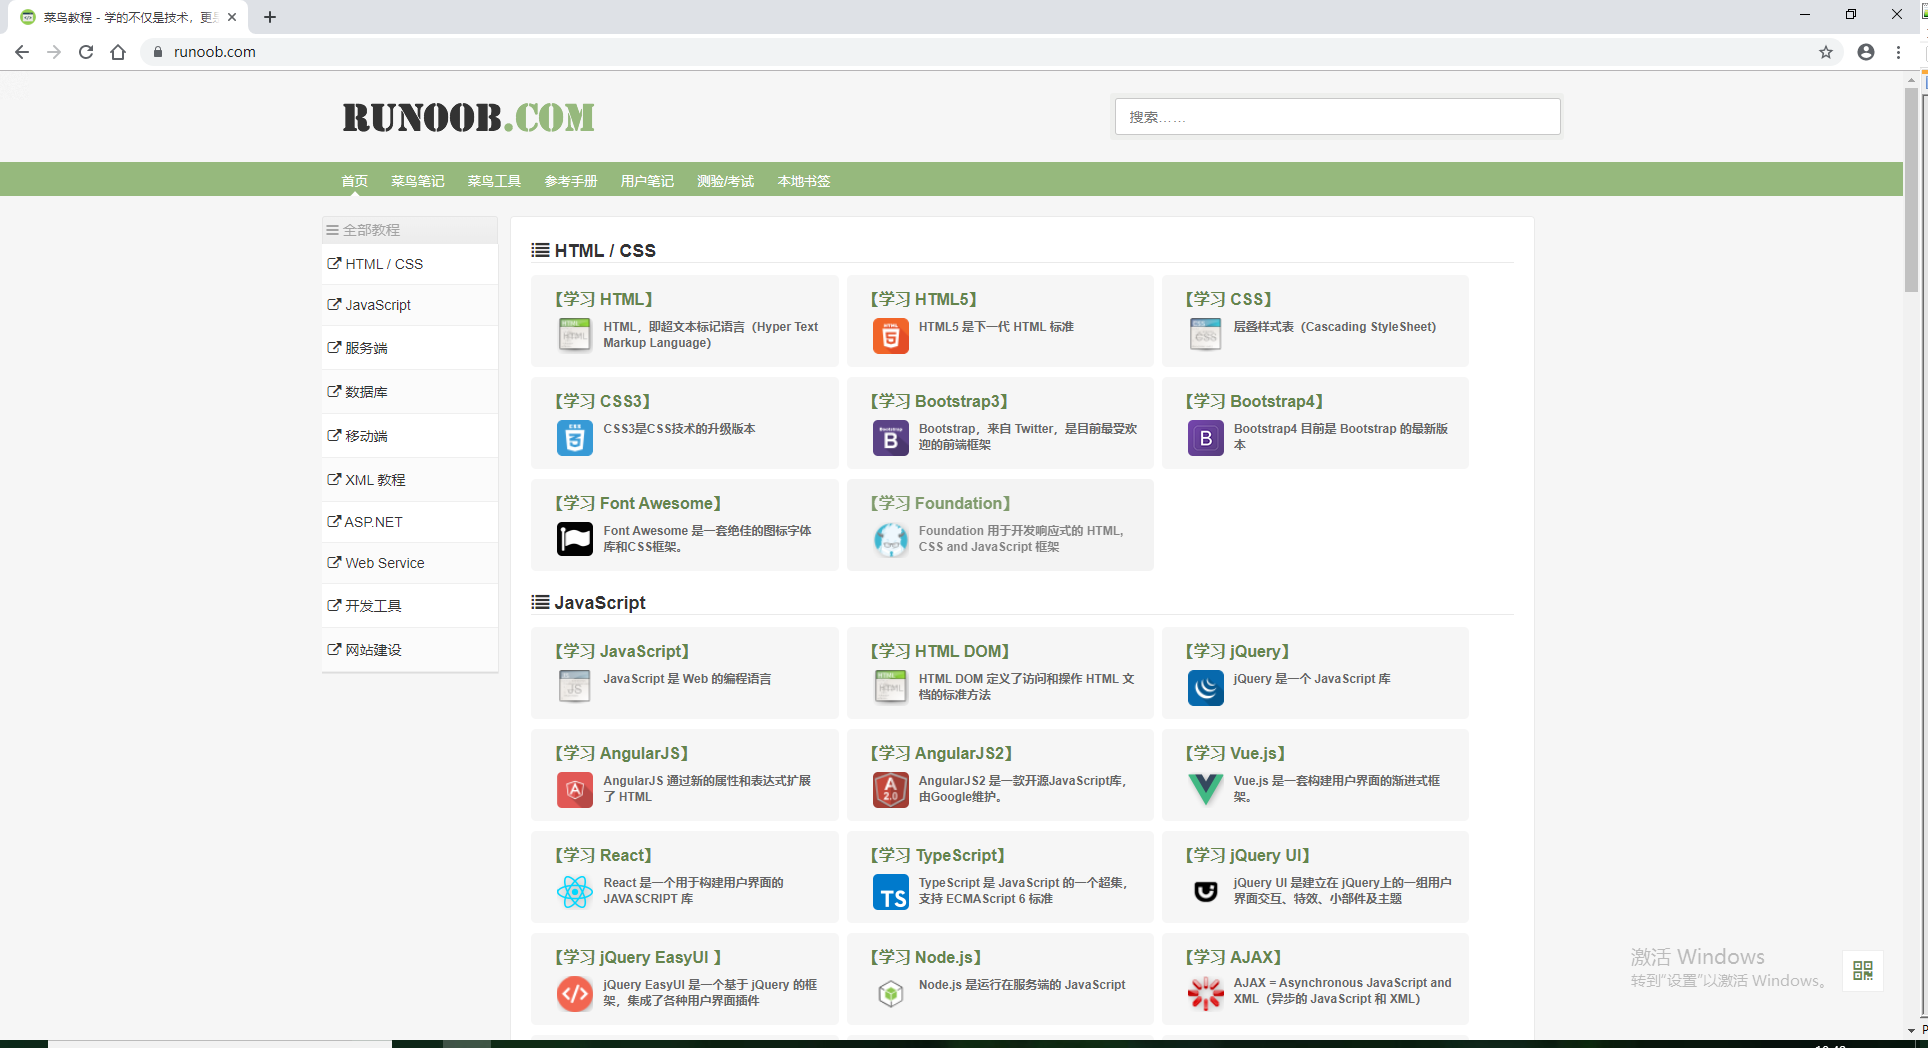Open the 【学习 HTML5】 tutorial title
The image size is (1928, 1048).
(x=923, y=299)
